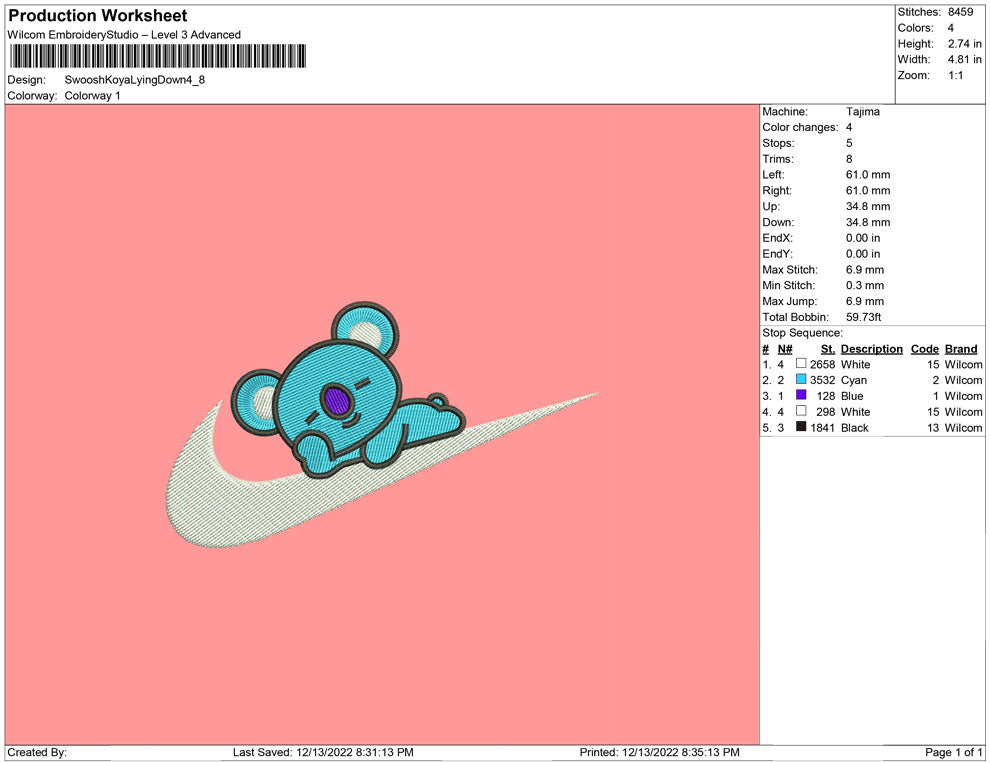The height and width of the screenshot is (762, 990).
Task: Click the Description column header
Action: (871, 349)
